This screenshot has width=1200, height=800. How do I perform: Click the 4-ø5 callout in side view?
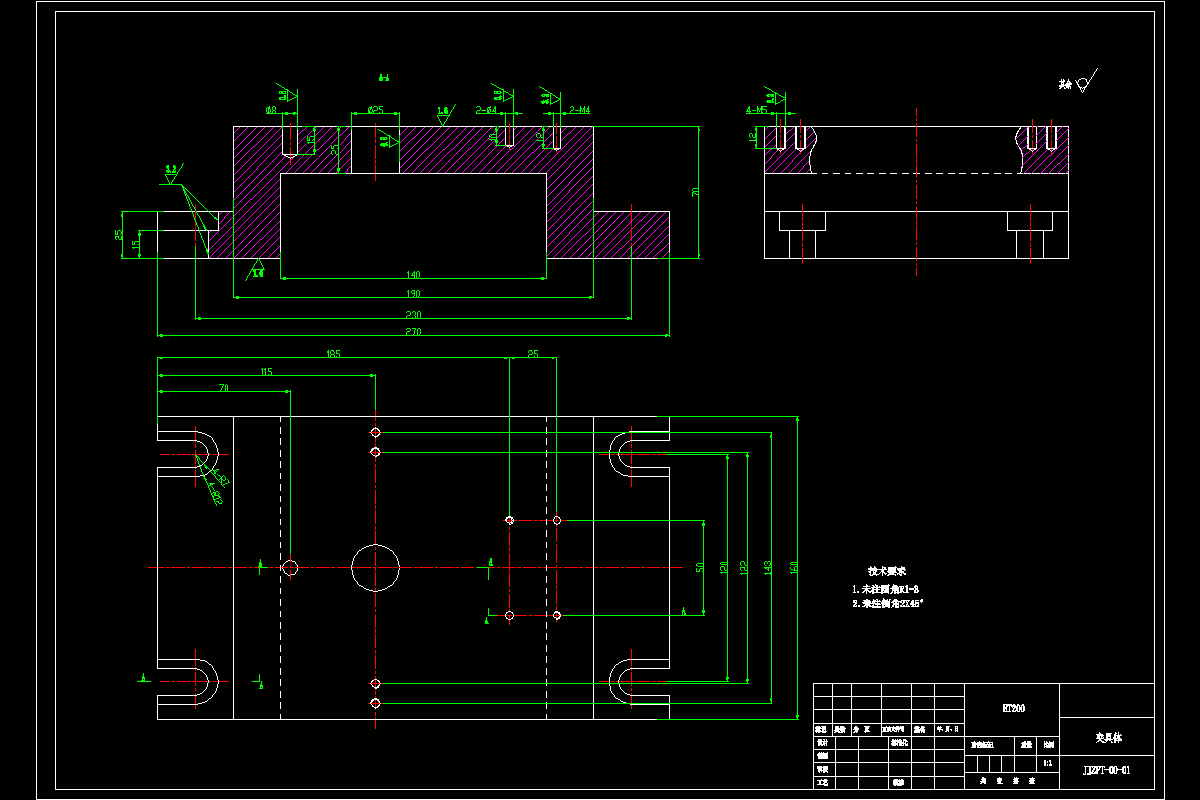tap(756, 109)
